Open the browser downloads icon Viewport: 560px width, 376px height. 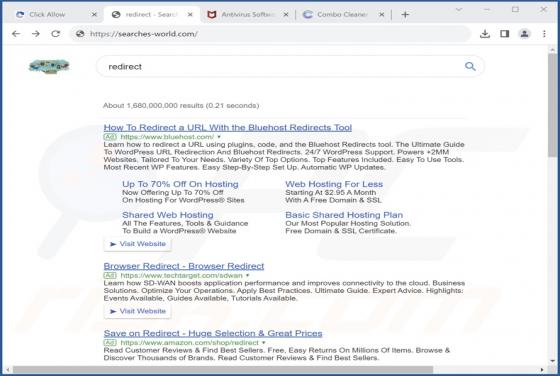click(x=485, y=34)
